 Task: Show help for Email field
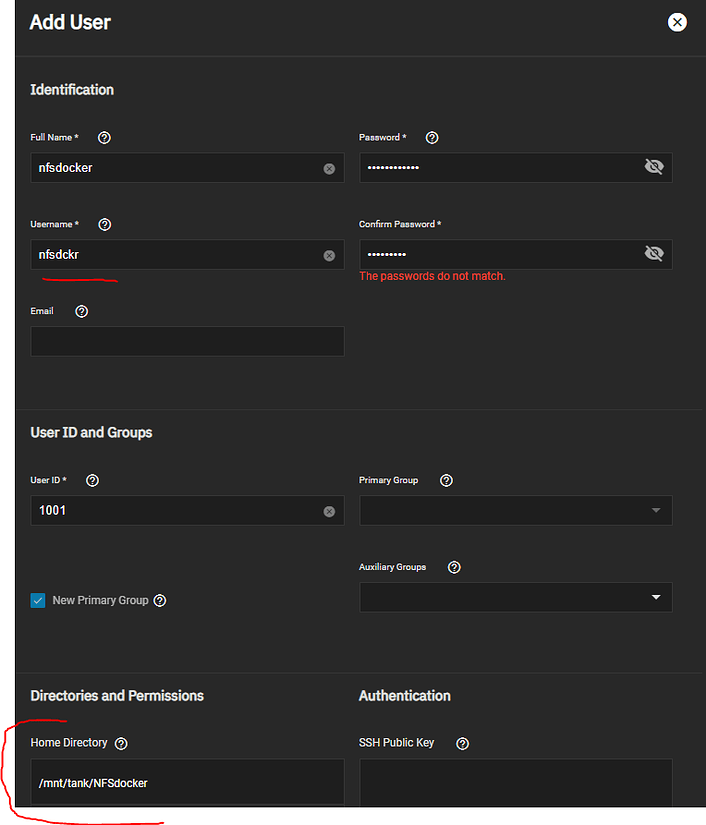coord(82,311)
